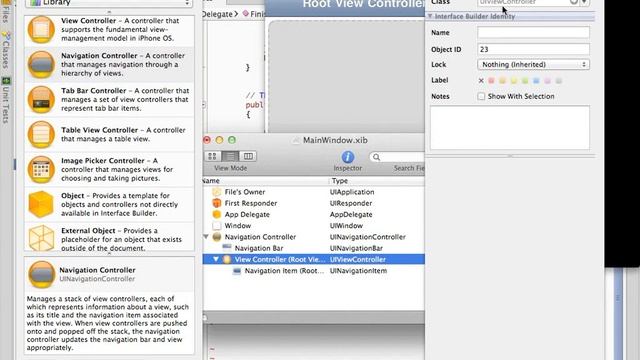Pick the yellow label color

514,81
